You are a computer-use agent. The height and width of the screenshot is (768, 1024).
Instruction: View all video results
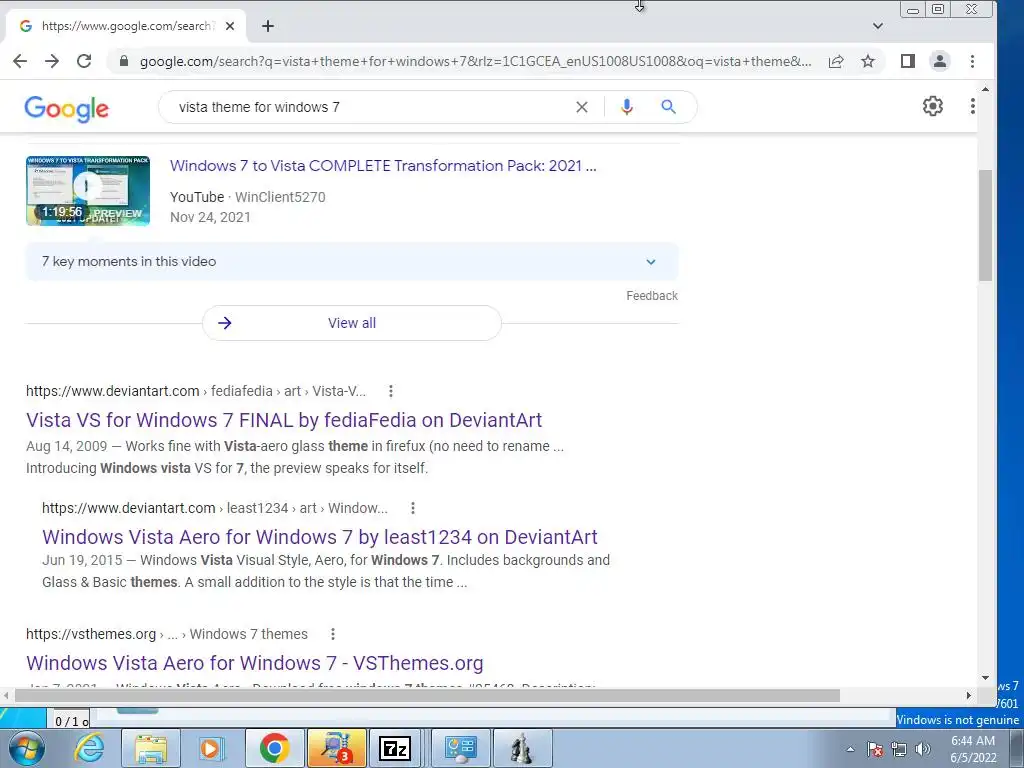[352, 323]
